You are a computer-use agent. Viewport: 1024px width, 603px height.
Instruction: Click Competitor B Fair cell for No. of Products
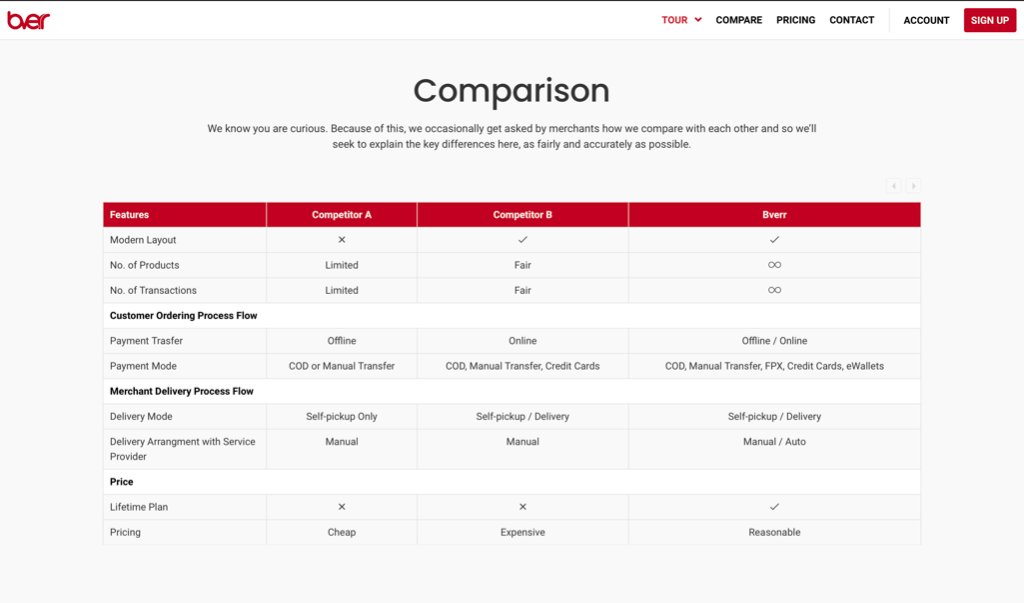(x=522, y=265)
